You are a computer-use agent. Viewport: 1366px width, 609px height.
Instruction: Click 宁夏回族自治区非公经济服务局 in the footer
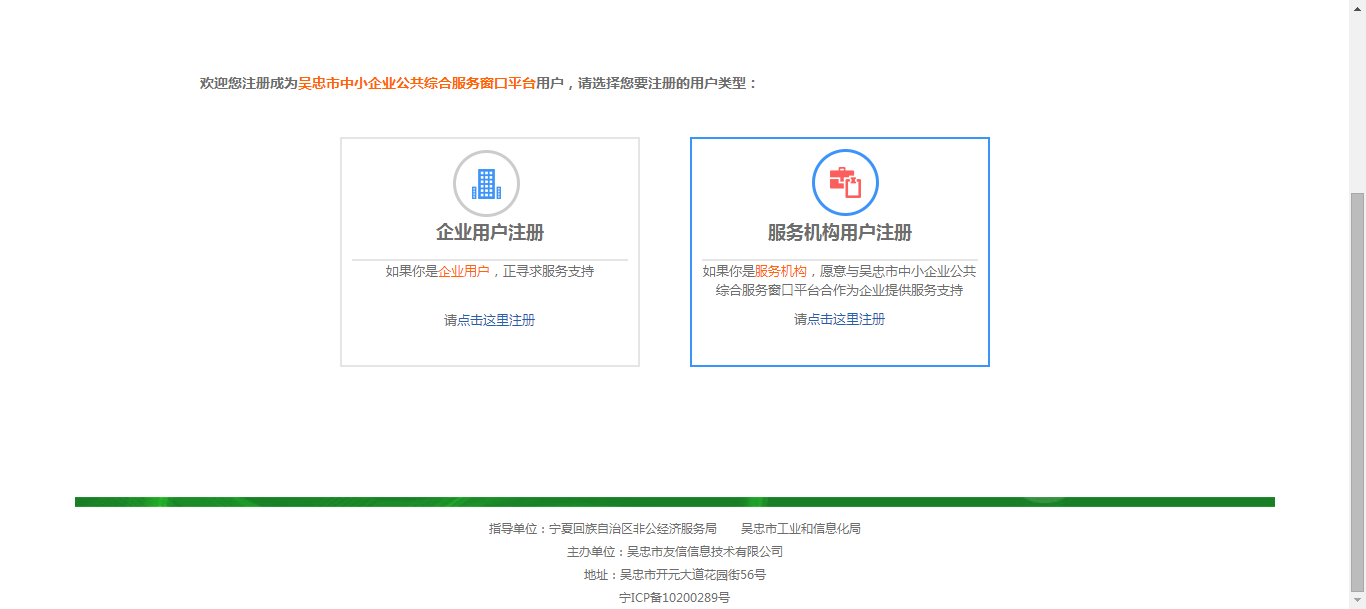[633, 528]
